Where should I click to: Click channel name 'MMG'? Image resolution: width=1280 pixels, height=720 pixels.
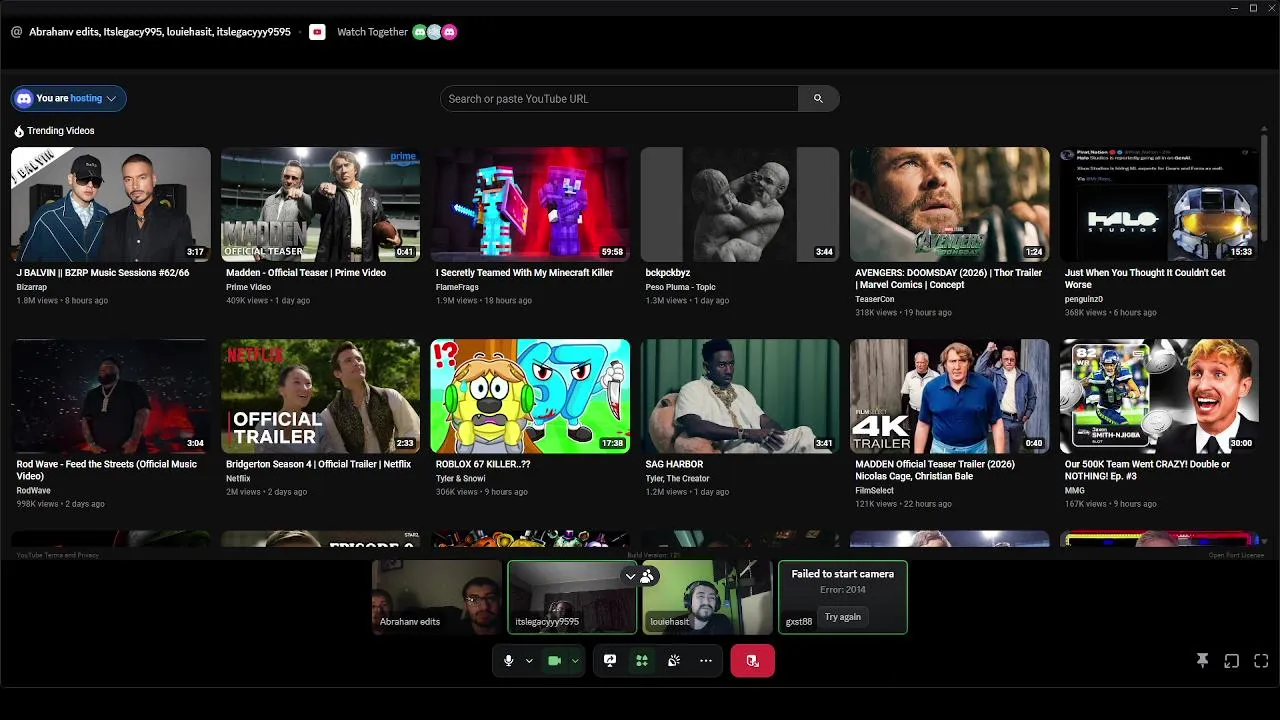click(1074, 490)
